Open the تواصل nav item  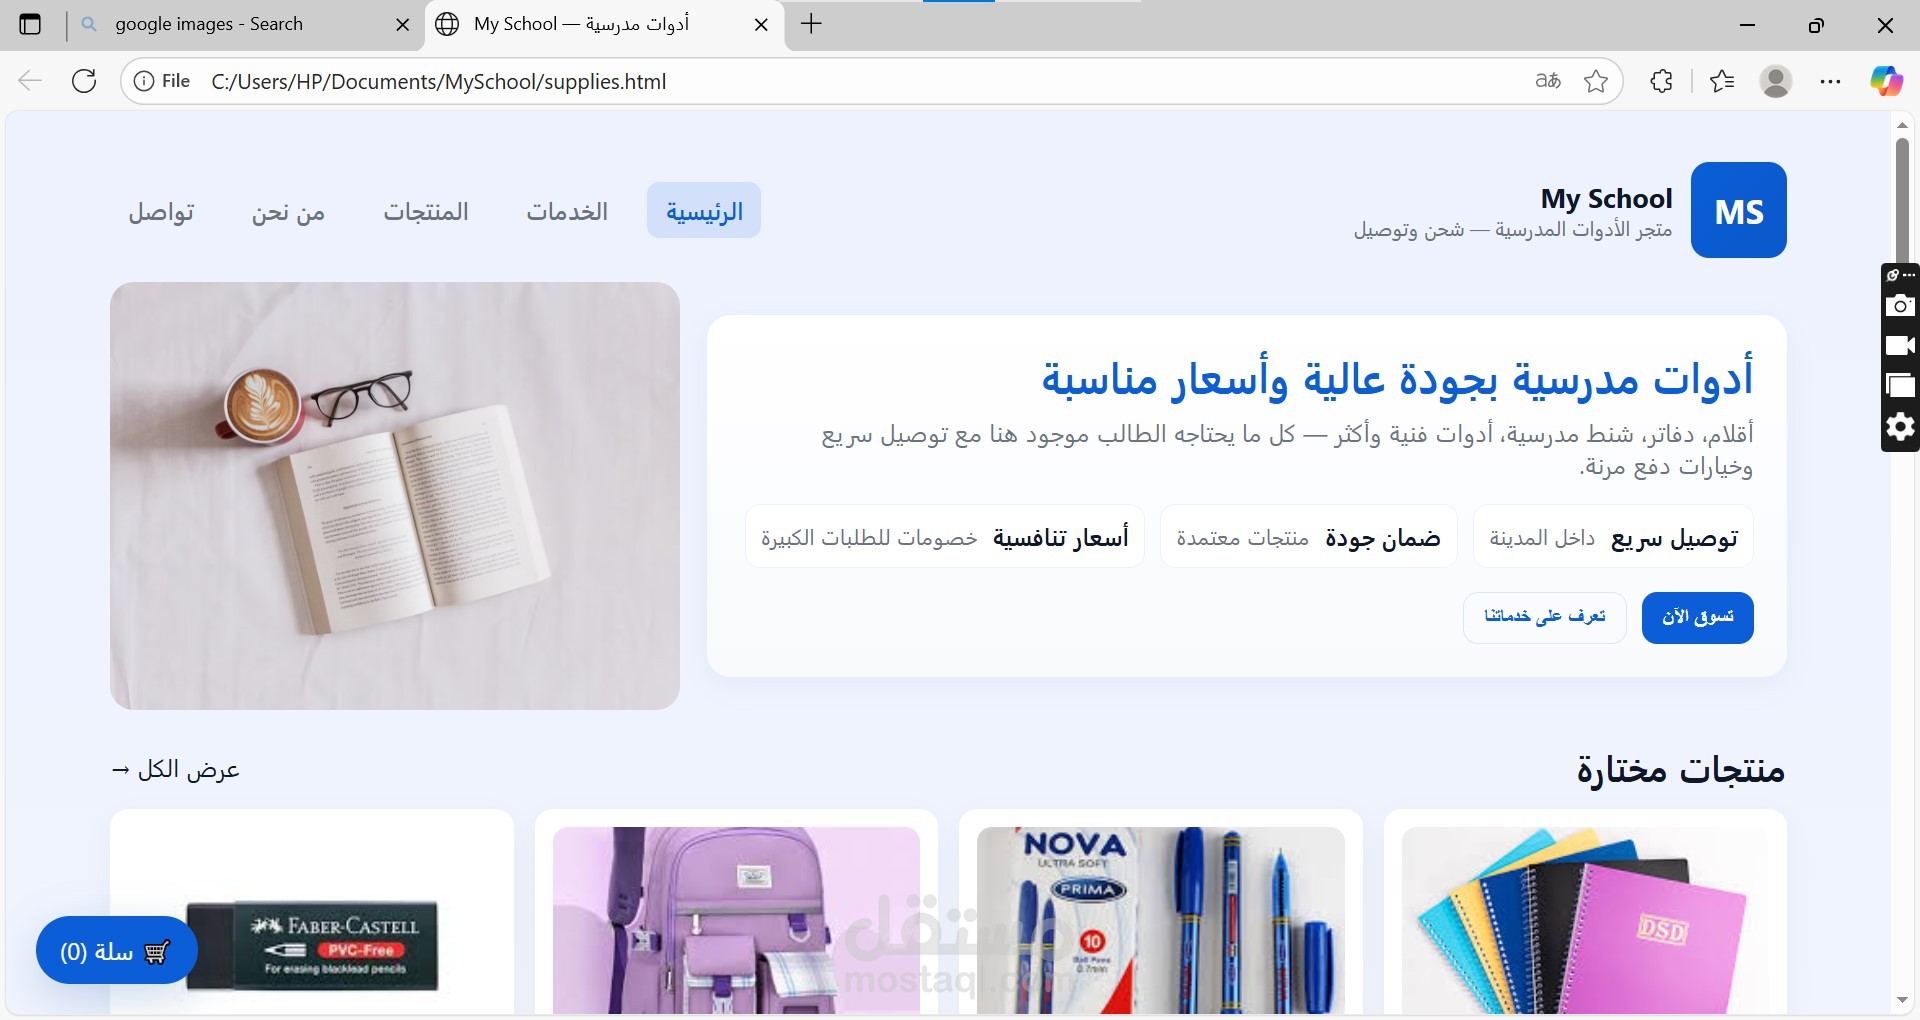161,211
